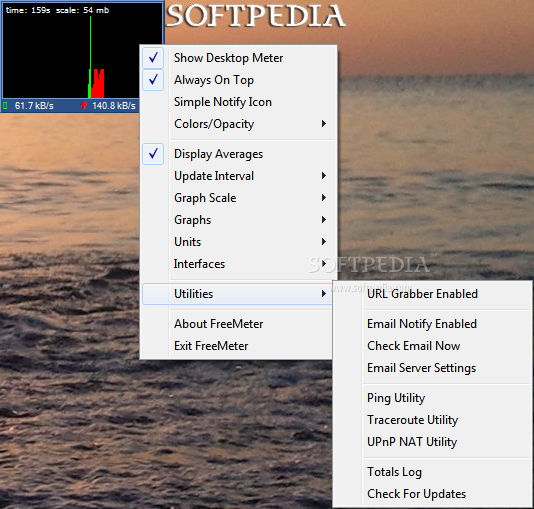Collapse the Utilities submenu arrow

tap(324, 293)
